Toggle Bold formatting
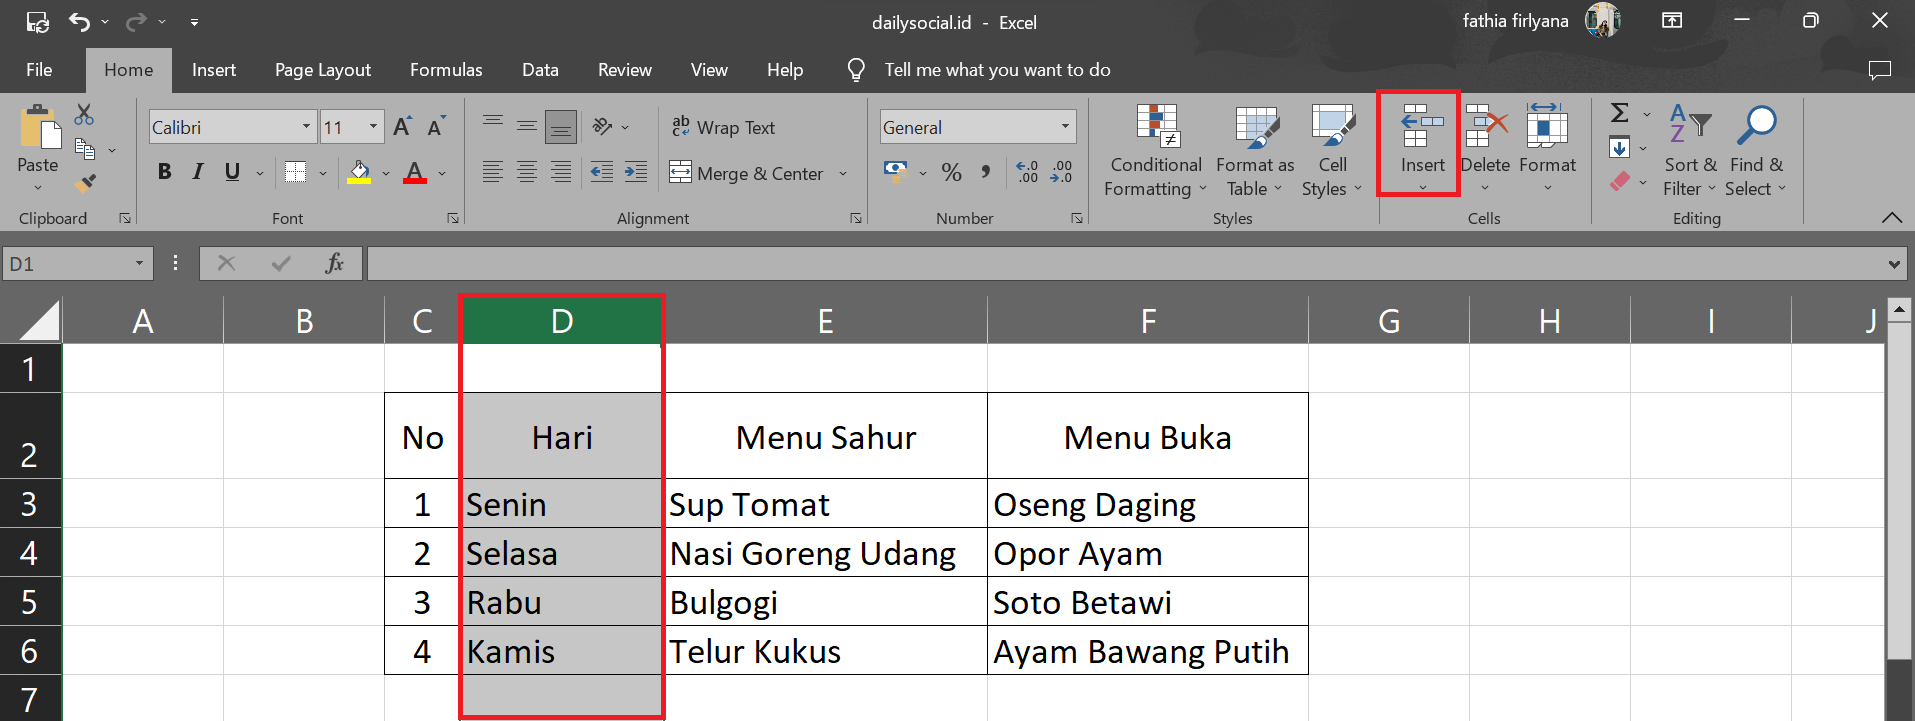The width and height of the screenshot is (1915, 721). coord(165,172)
